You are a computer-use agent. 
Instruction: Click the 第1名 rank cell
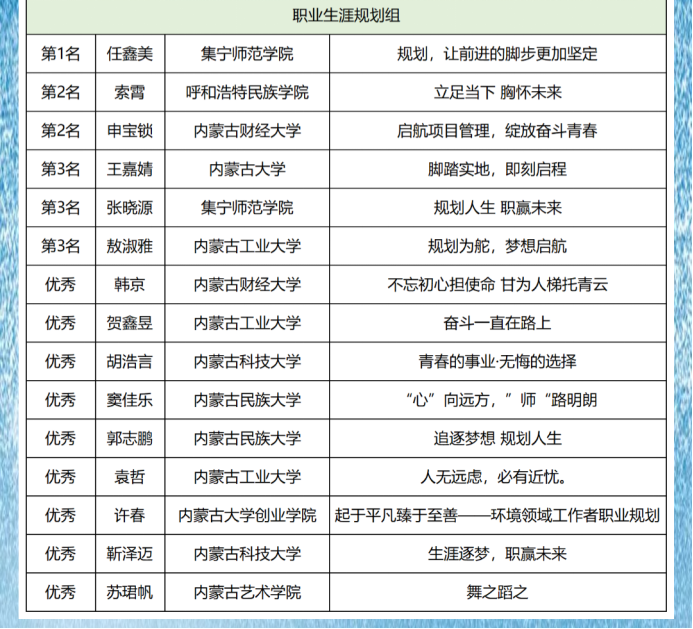pyautogui.click(x=60, y=54)
